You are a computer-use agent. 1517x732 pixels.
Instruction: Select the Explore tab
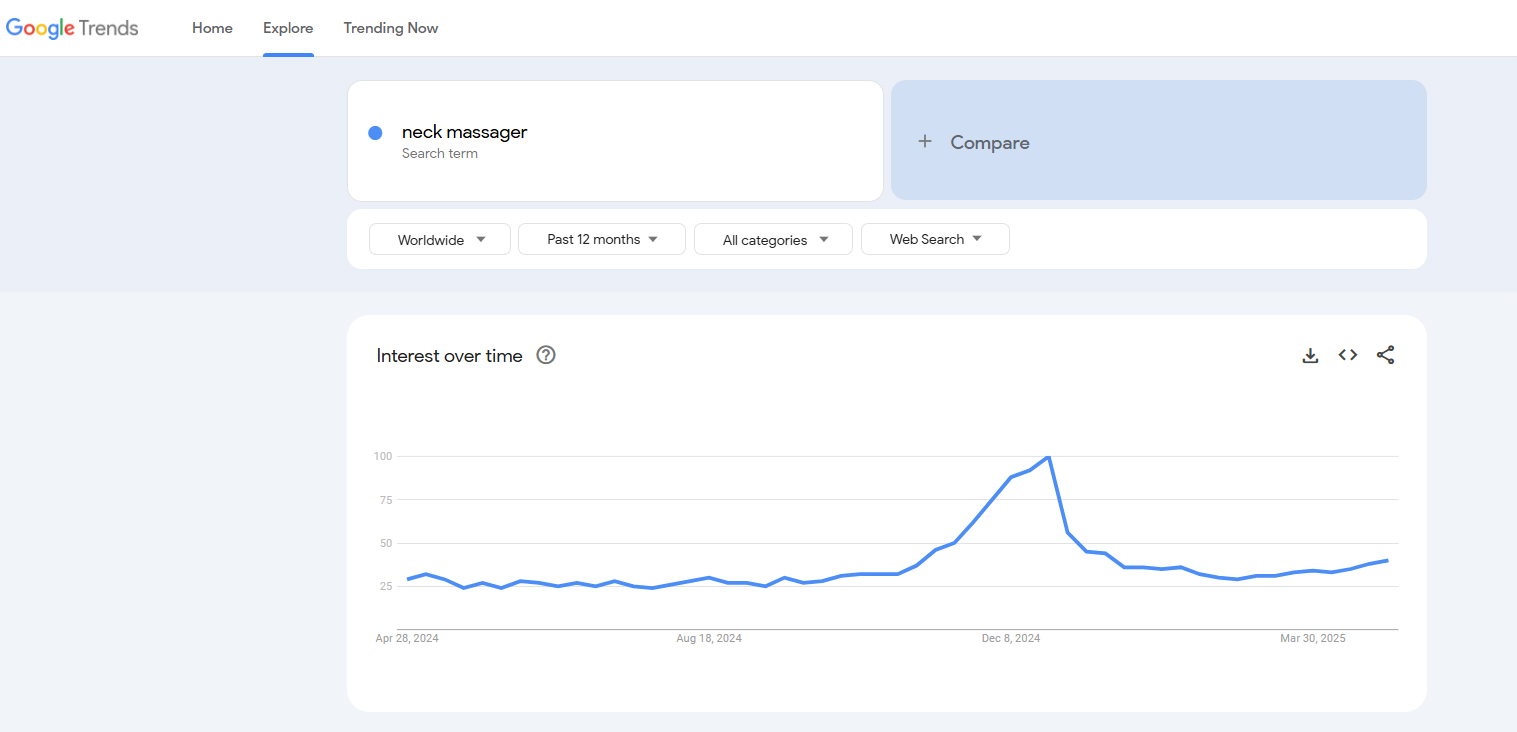[x=288, y=28]
